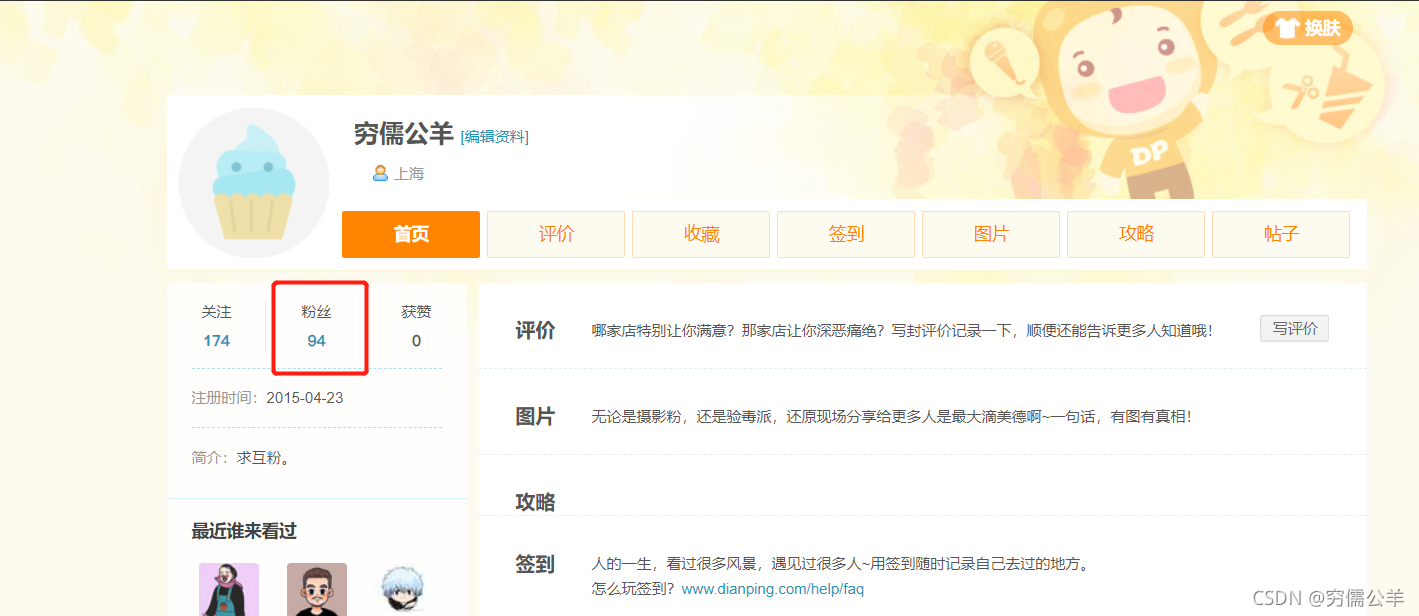The image size is (1419, 616).
Task: Click the 获赞 likes count 0
Action: (x=416, y=341)
